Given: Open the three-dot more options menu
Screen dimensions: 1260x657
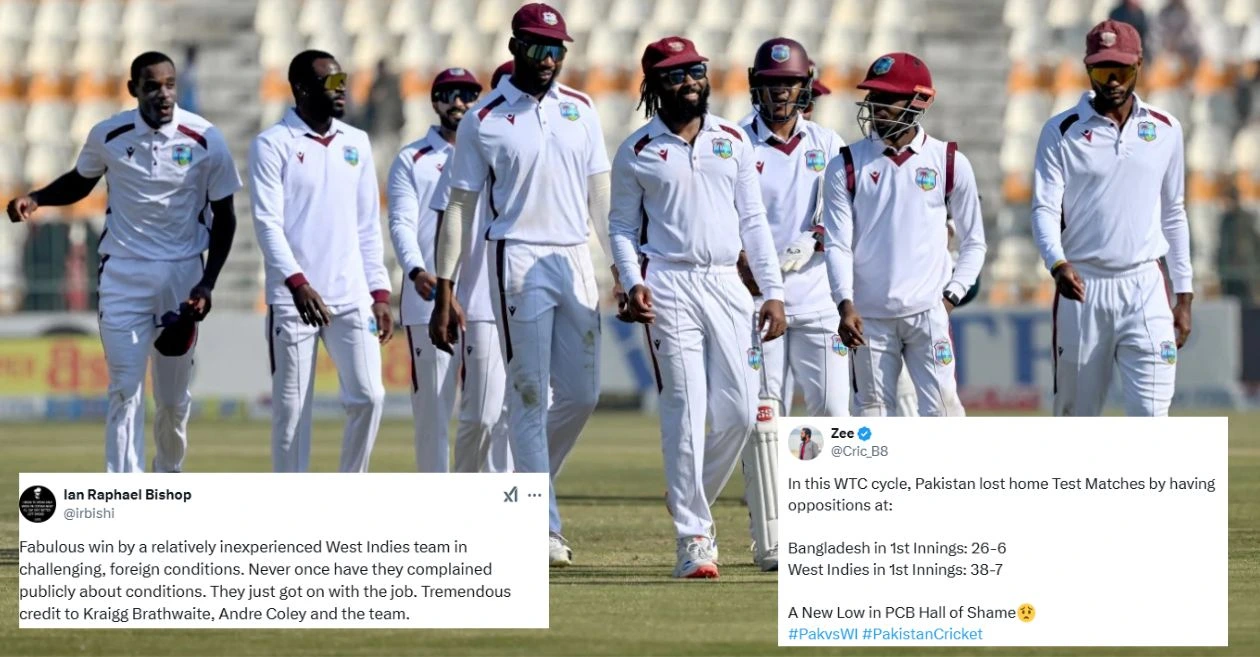Looking at the screenshot, I should [x=535, y=494].
